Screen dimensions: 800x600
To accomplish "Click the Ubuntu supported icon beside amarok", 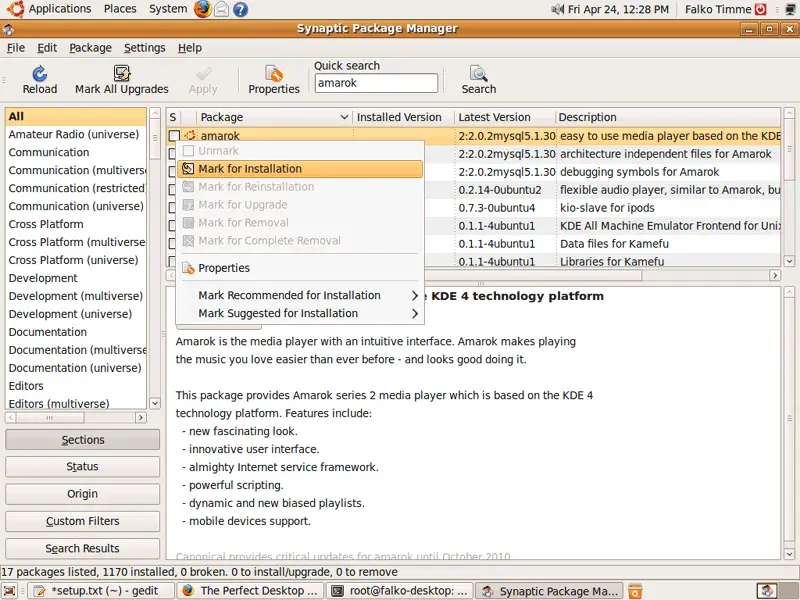I will [x=190, y=135].
